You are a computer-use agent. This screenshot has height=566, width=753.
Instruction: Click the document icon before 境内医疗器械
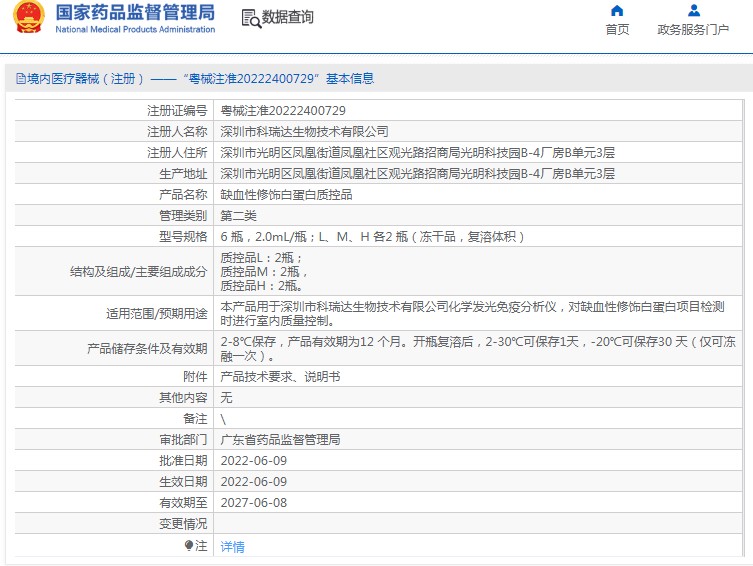click(x=21, y=79)
